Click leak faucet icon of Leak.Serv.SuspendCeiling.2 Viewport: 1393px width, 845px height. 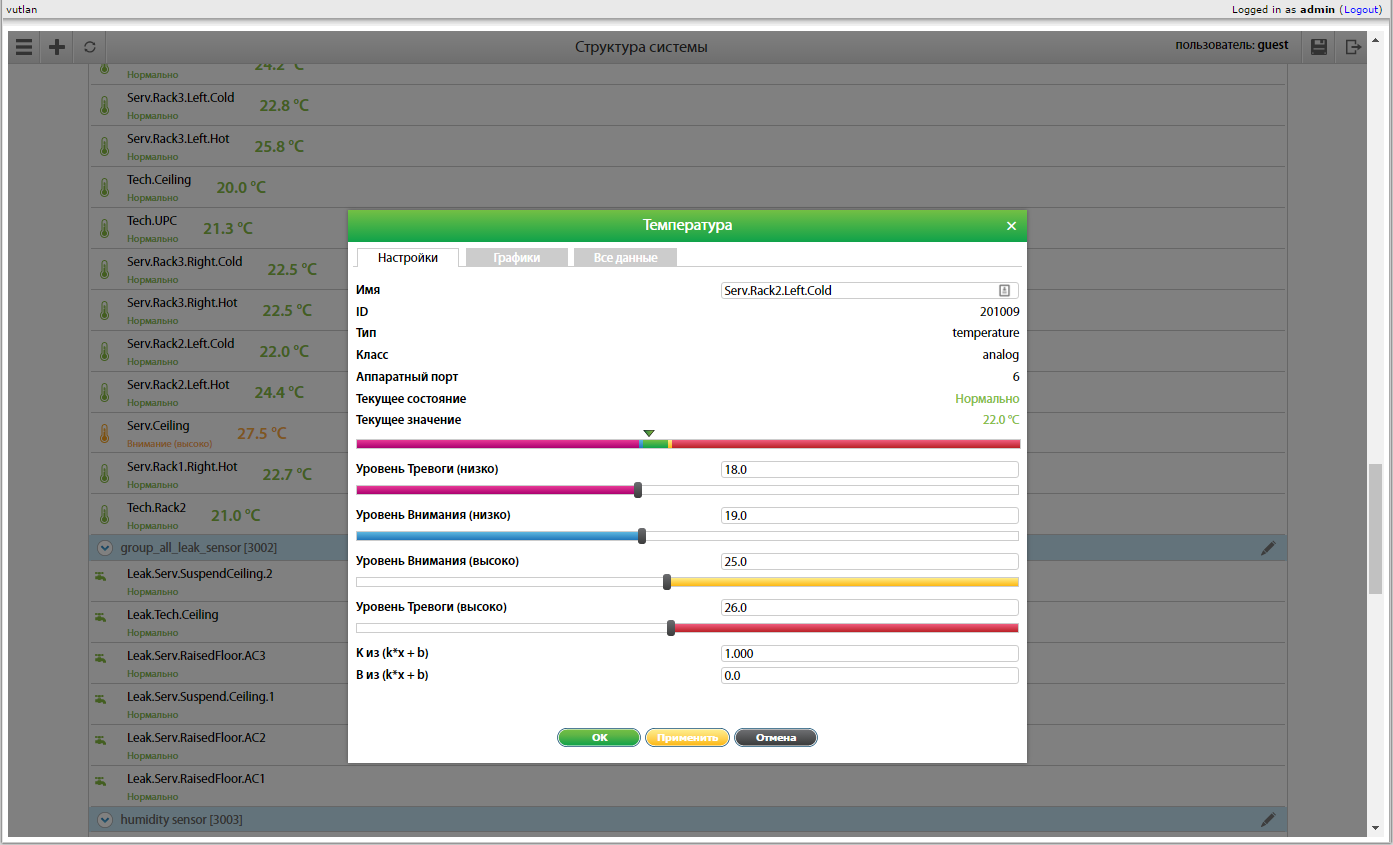pyautogui.click(x=100, y=576)
